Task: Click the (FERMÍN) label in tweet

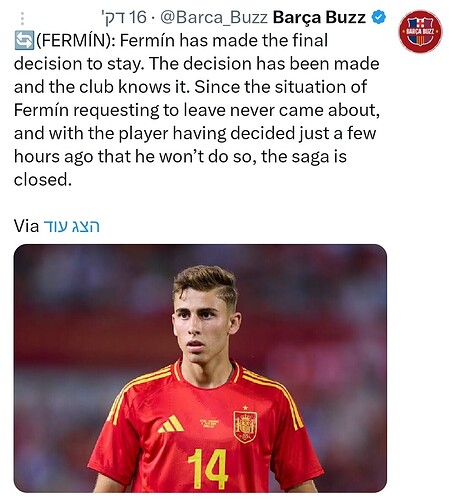Action: [x=75, y=41]
